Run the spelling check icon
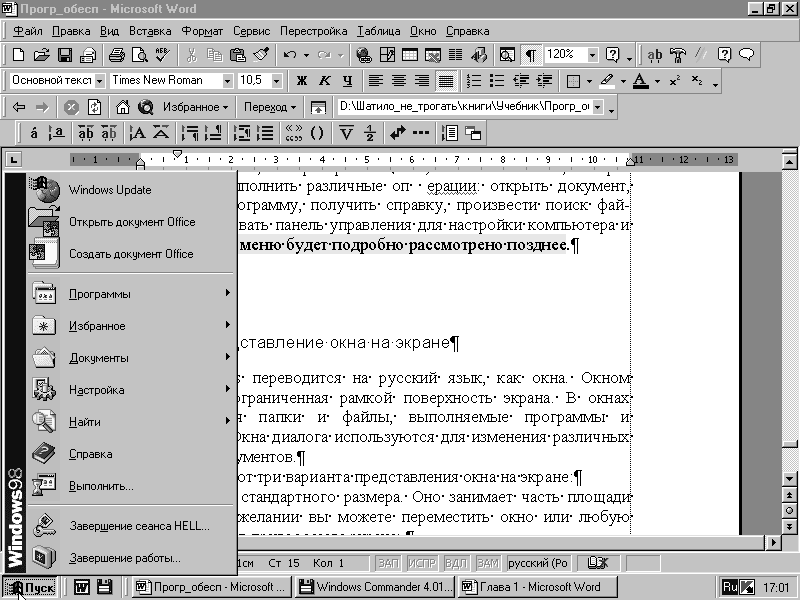 163,55
